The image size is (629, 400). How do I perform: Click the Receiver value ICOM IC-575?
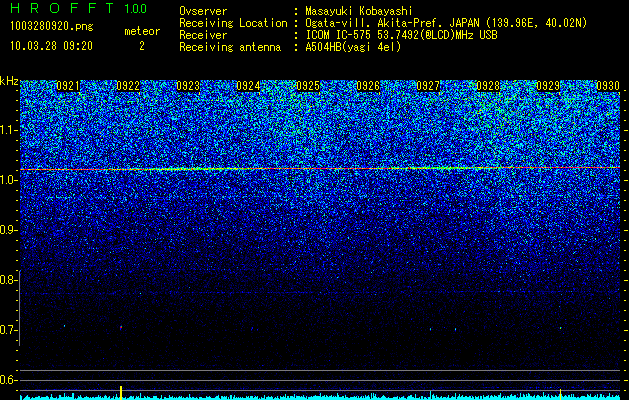339,35
